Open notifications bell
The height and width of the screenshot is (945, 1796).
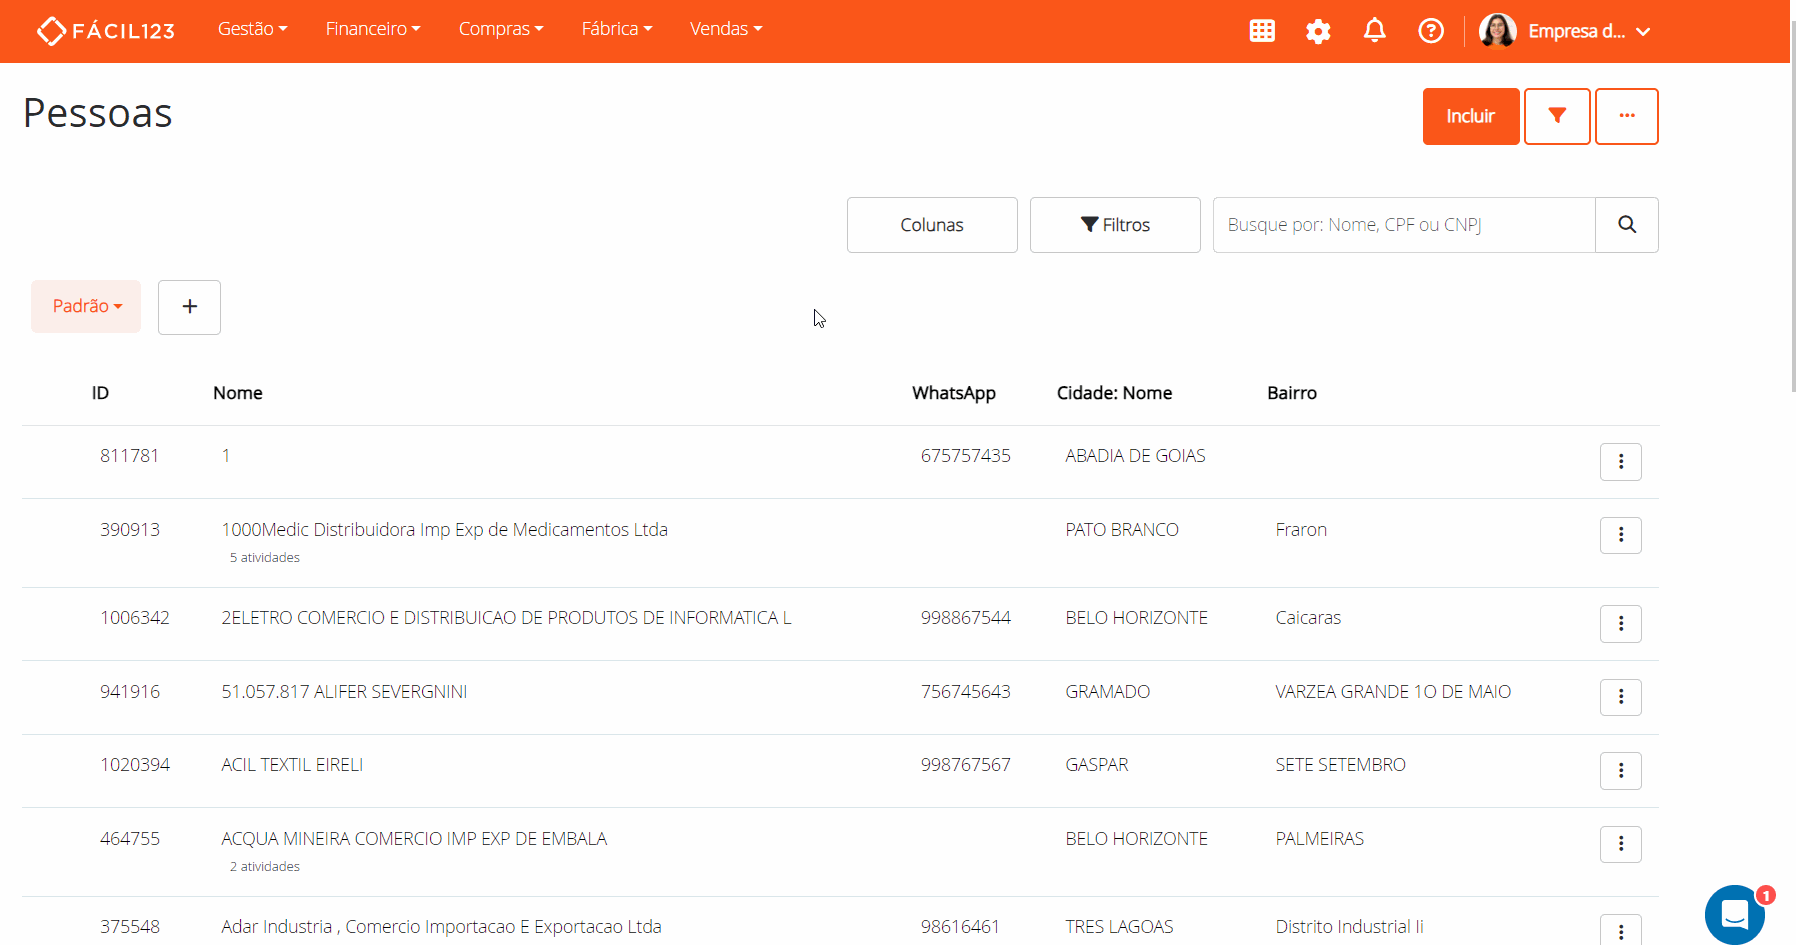coord(1375,31)
